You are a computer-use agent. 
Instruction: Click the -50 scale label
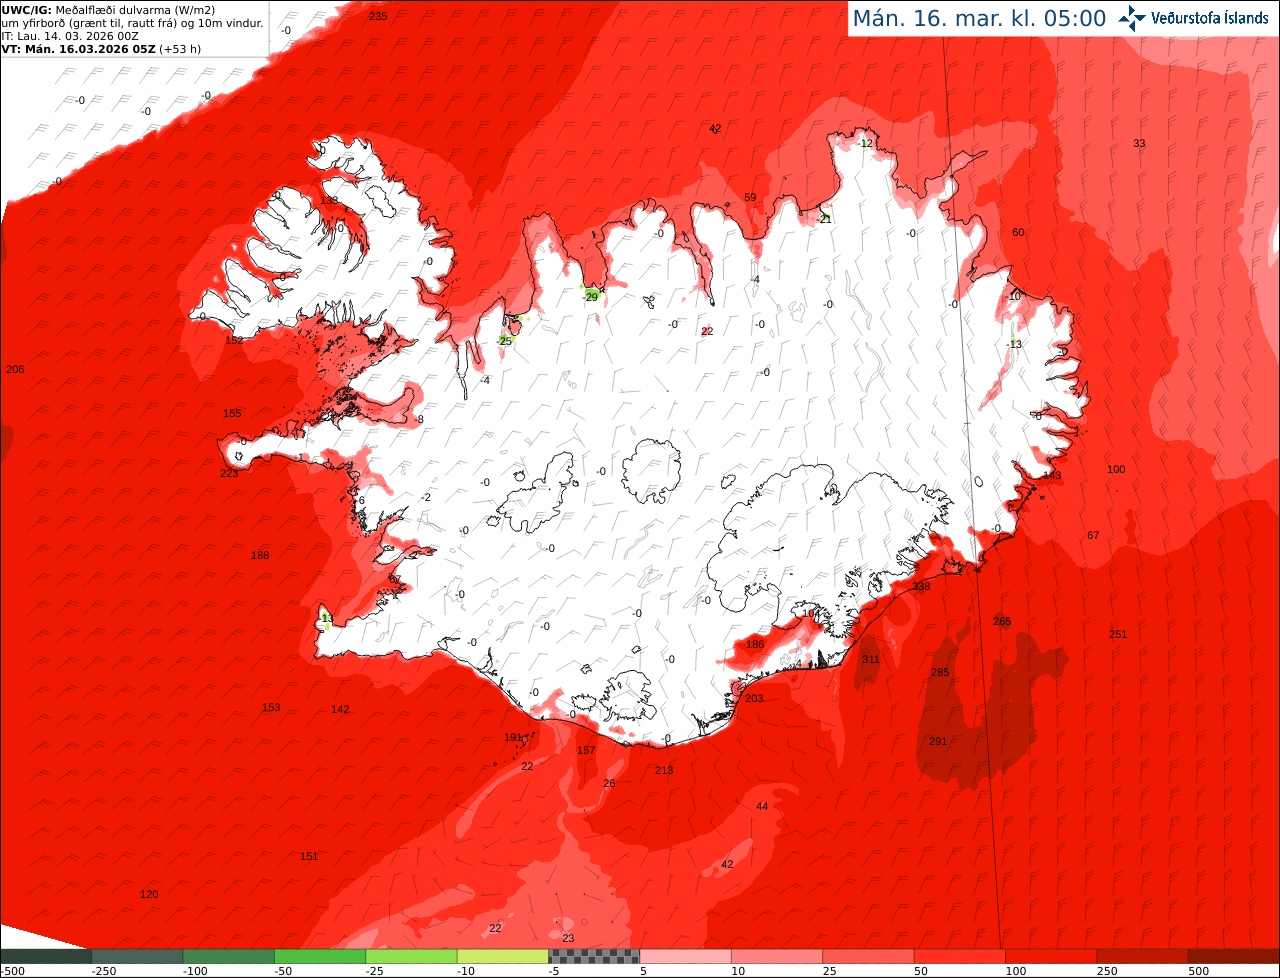point(283,971)
